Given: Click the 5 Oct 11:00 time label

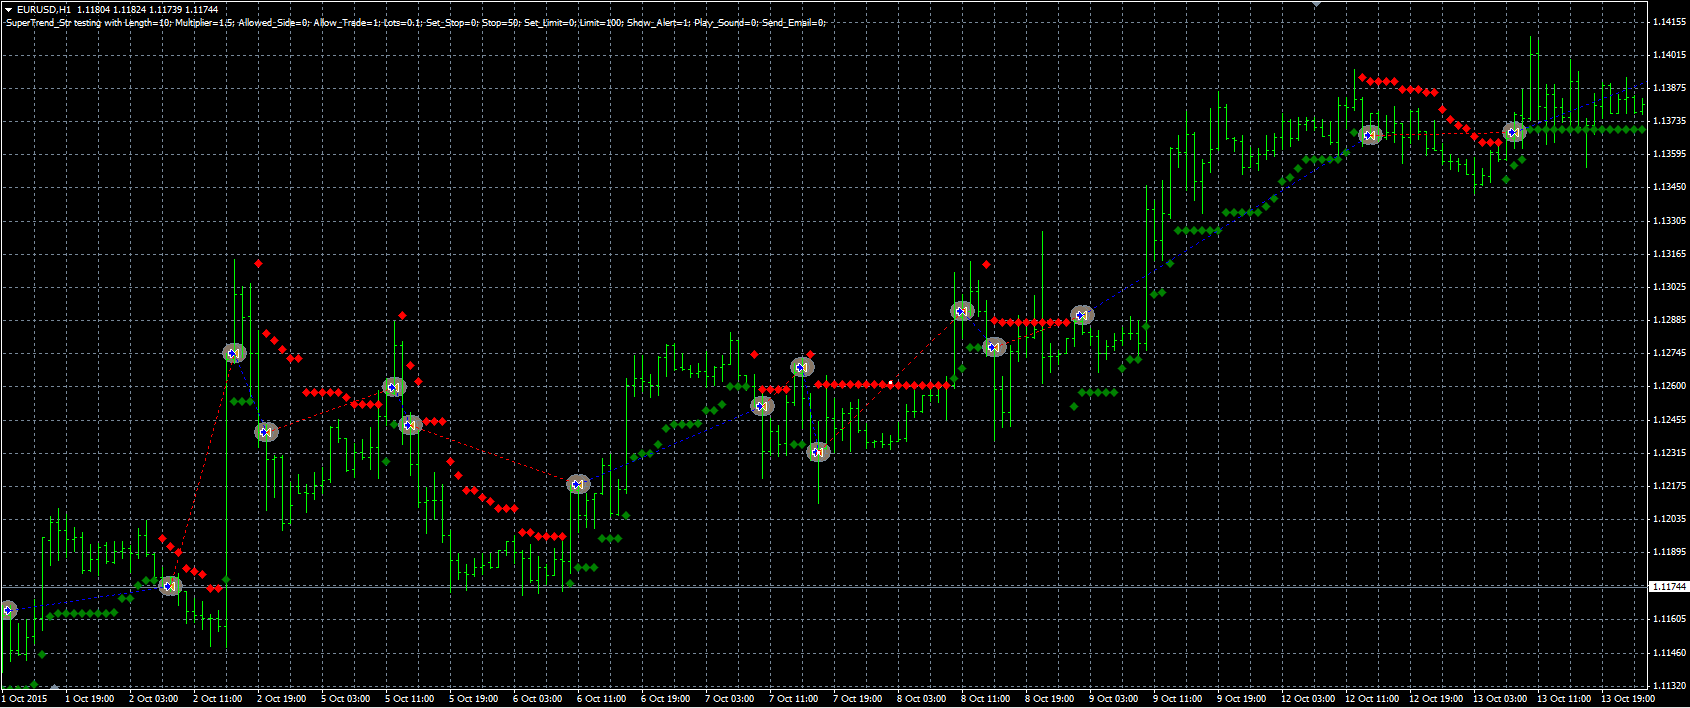Looking at the screenshot, I should 411,699.
